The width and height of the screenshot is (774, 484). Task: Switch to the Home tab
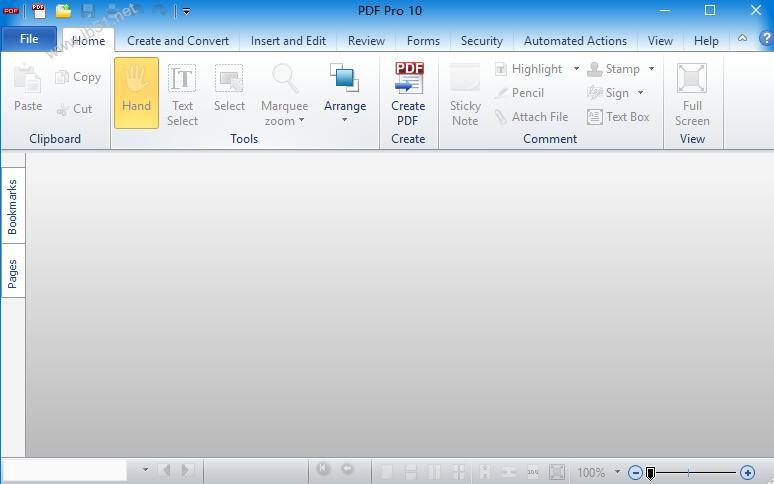88,40
